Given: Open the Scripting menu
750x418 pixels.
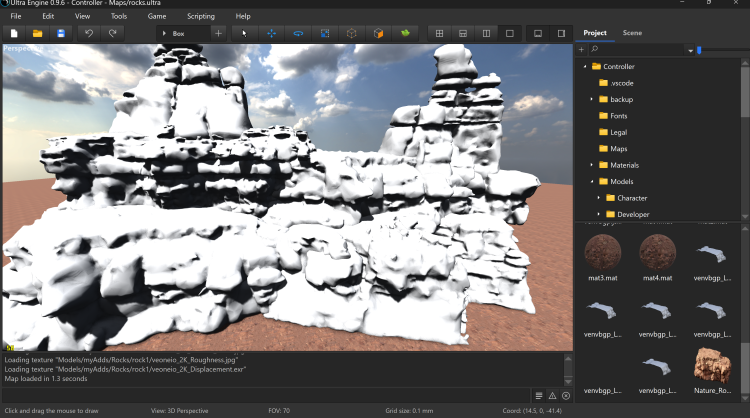Looking at the screenshot, I should coord(200,16).
